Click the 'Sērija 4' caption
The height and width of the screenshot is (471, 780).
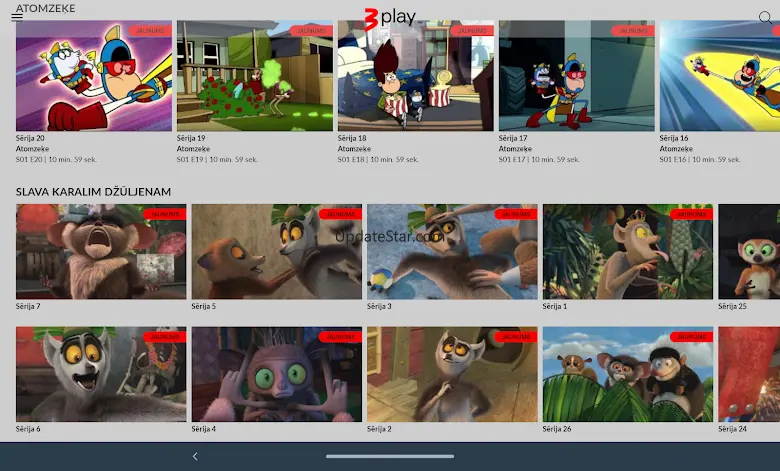(203, 429)
